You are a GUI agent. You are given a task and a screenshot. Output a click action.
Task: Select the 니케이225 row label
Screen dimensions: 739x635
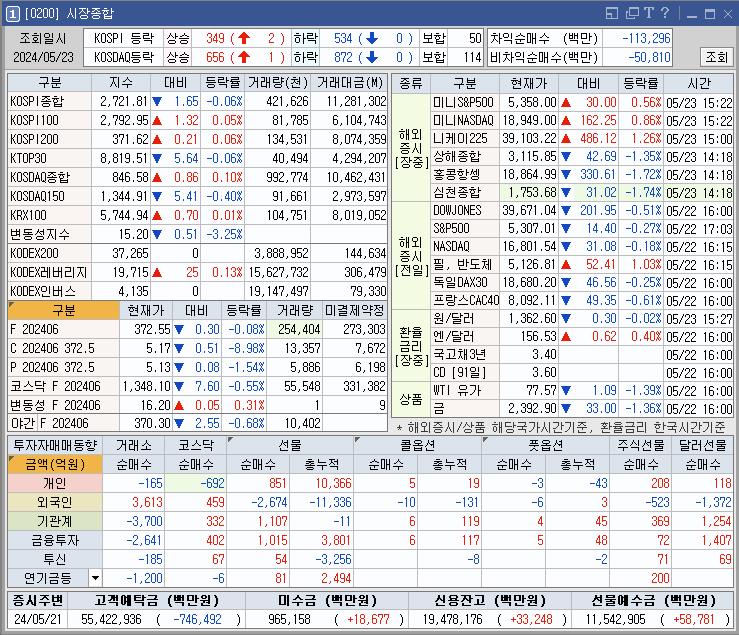(x=465, y=139)
